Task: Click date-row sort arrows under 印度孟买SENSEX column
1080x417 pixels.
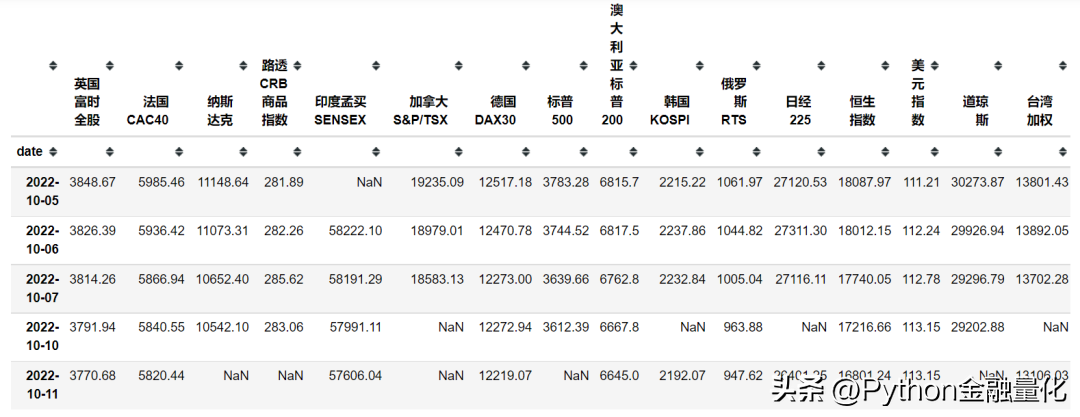Action: coord(376,151)
